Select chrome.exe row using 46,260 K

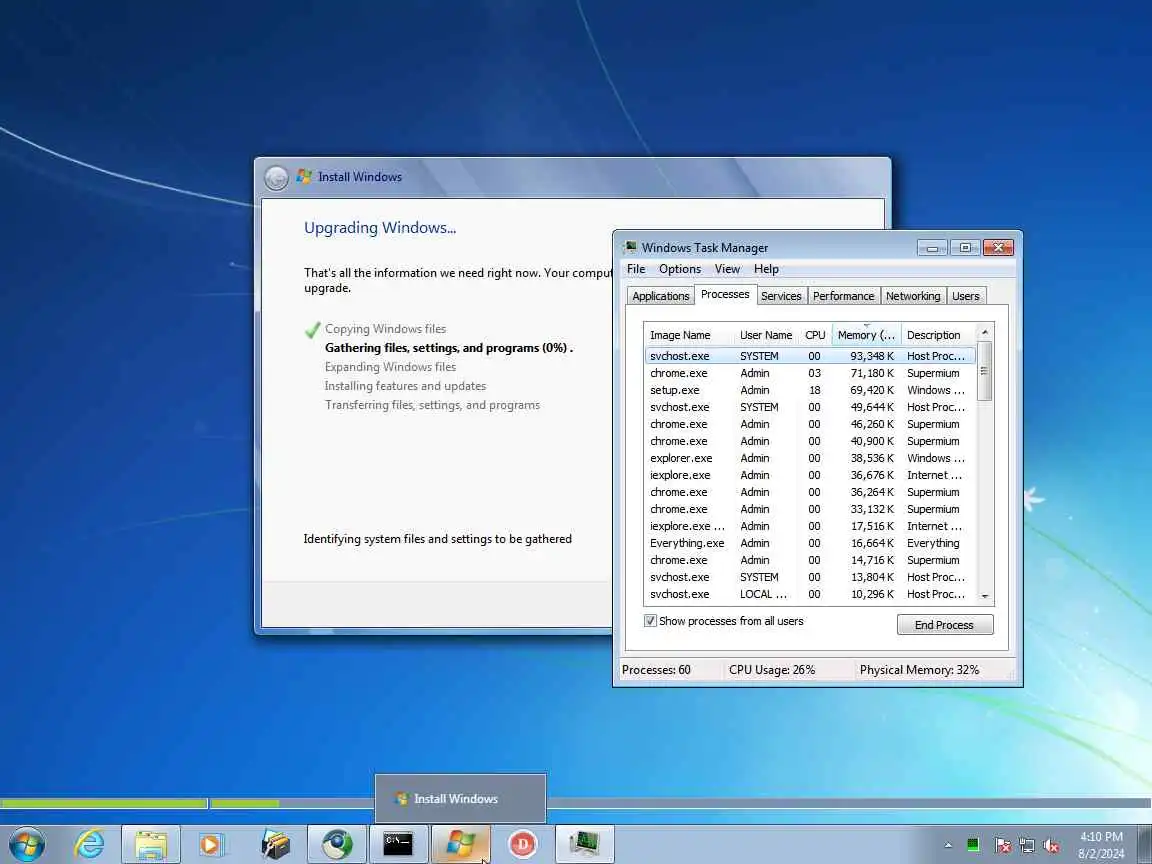coord(810,424)
